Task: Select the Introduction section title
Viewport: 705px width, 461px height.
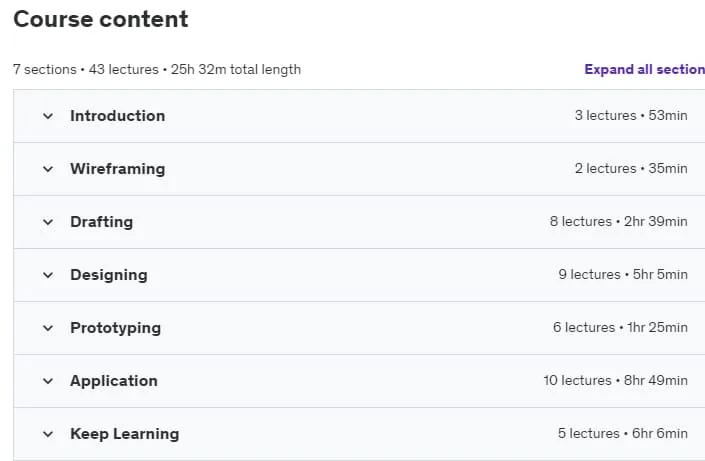Action: tap(118, 116)
